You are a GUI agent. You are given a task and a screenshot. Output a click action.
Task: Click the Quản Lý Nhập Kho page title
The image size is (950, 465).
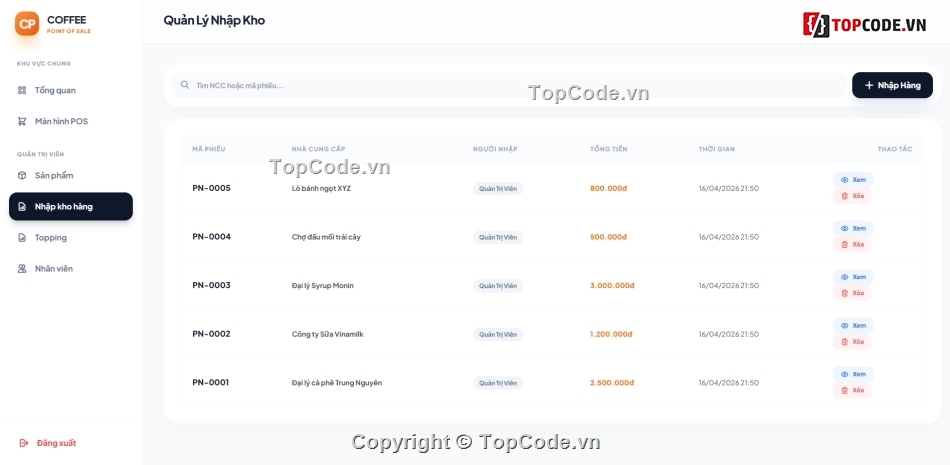pyautogui.click(x=214, y=21)
